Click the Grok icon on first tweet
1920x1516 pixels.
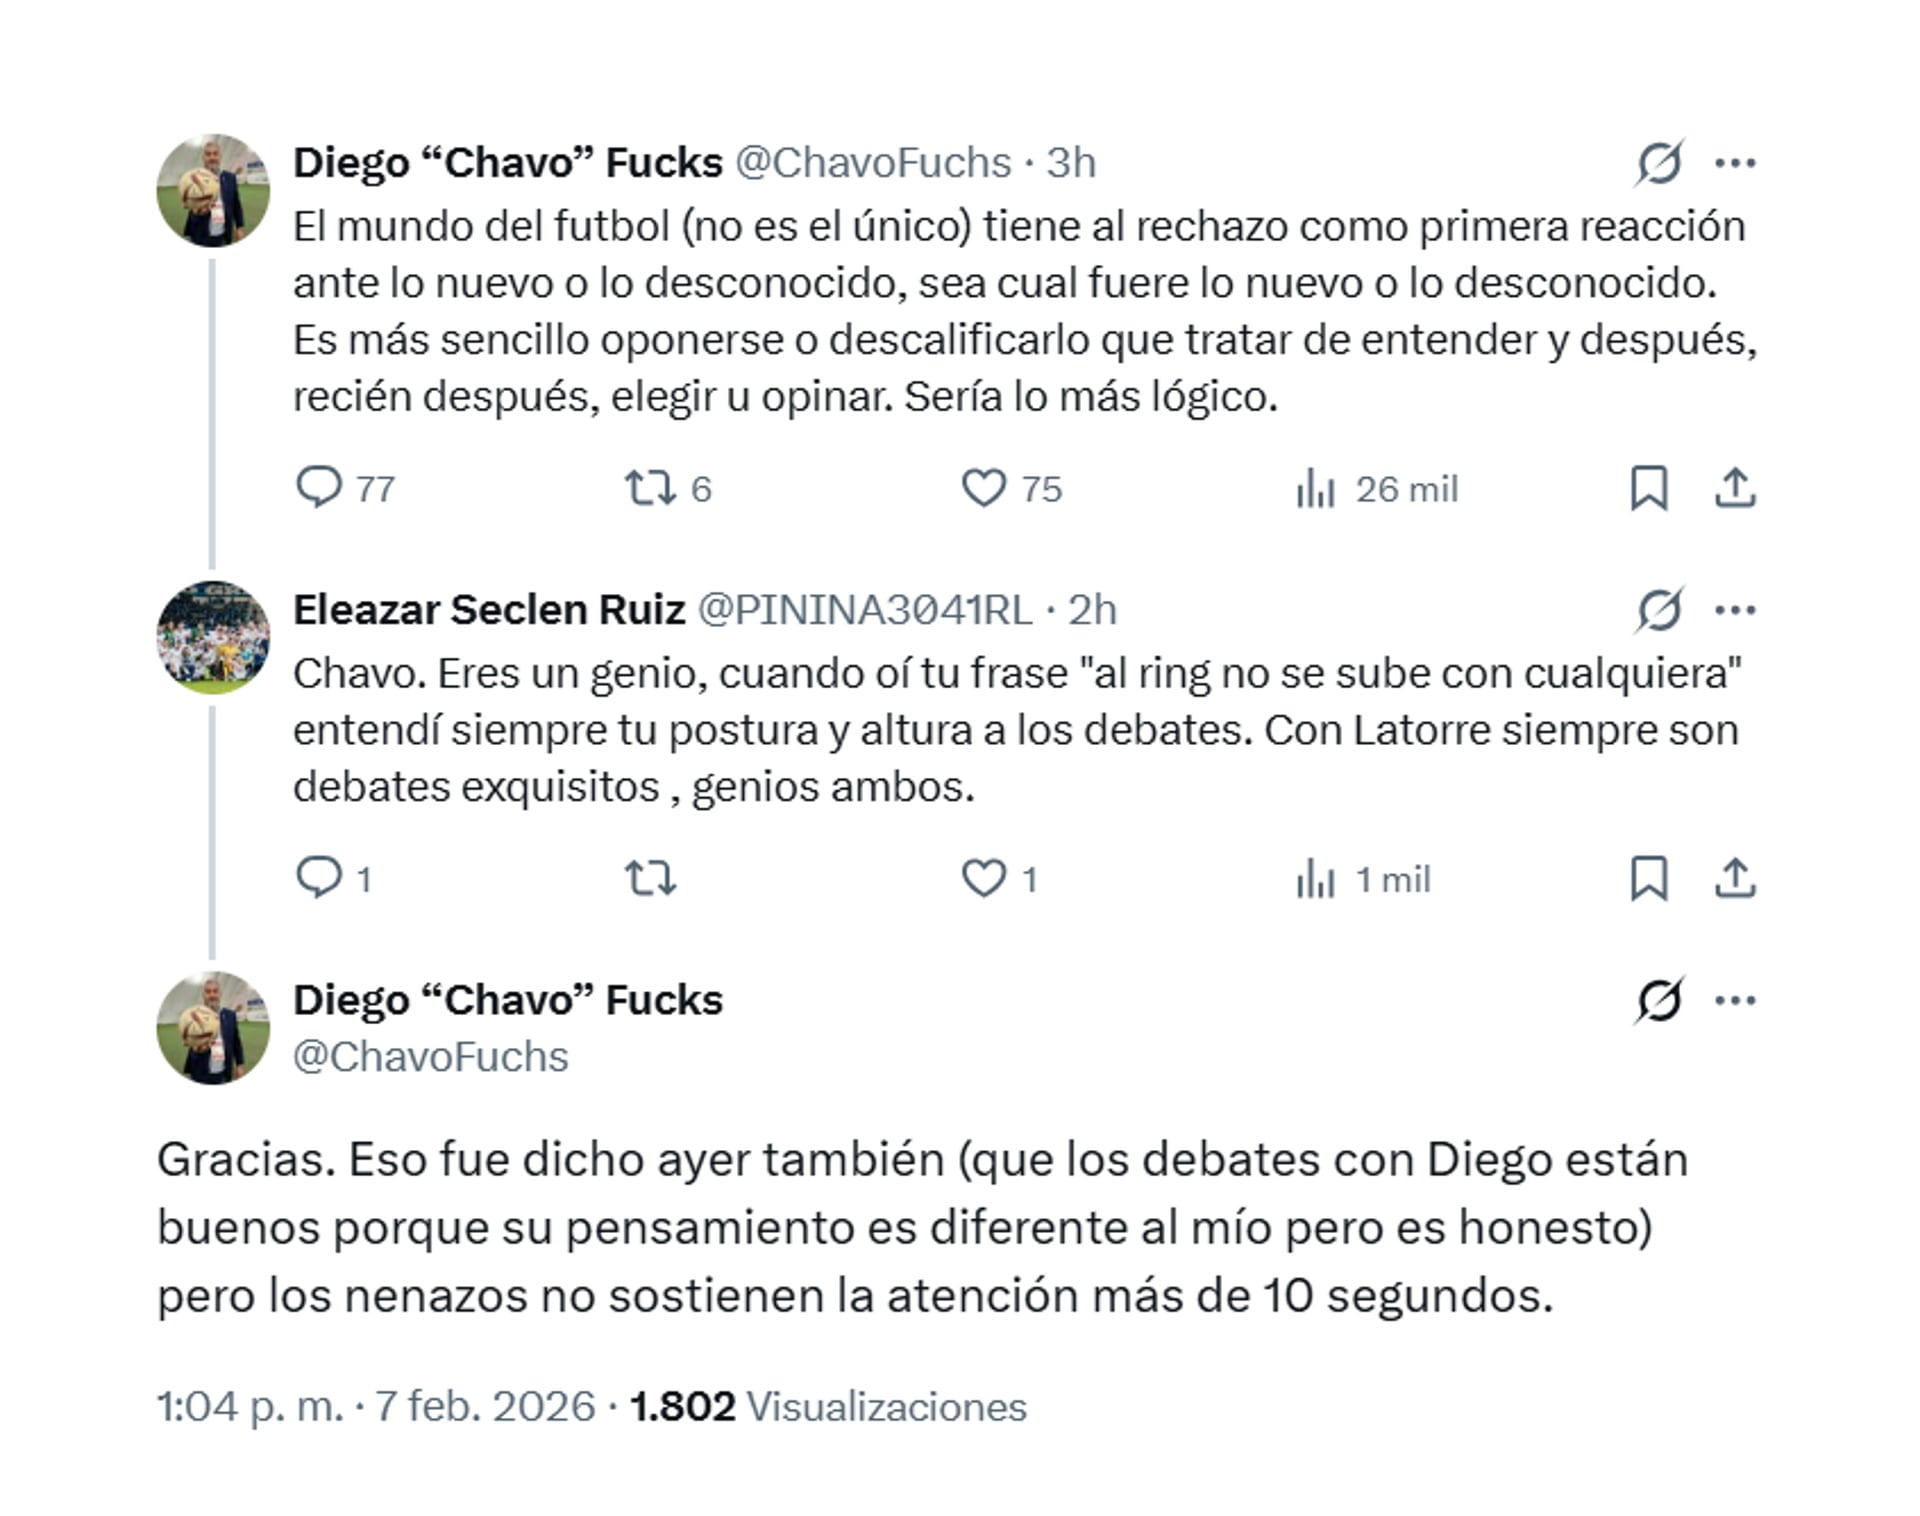click(x=1659, y=163)
